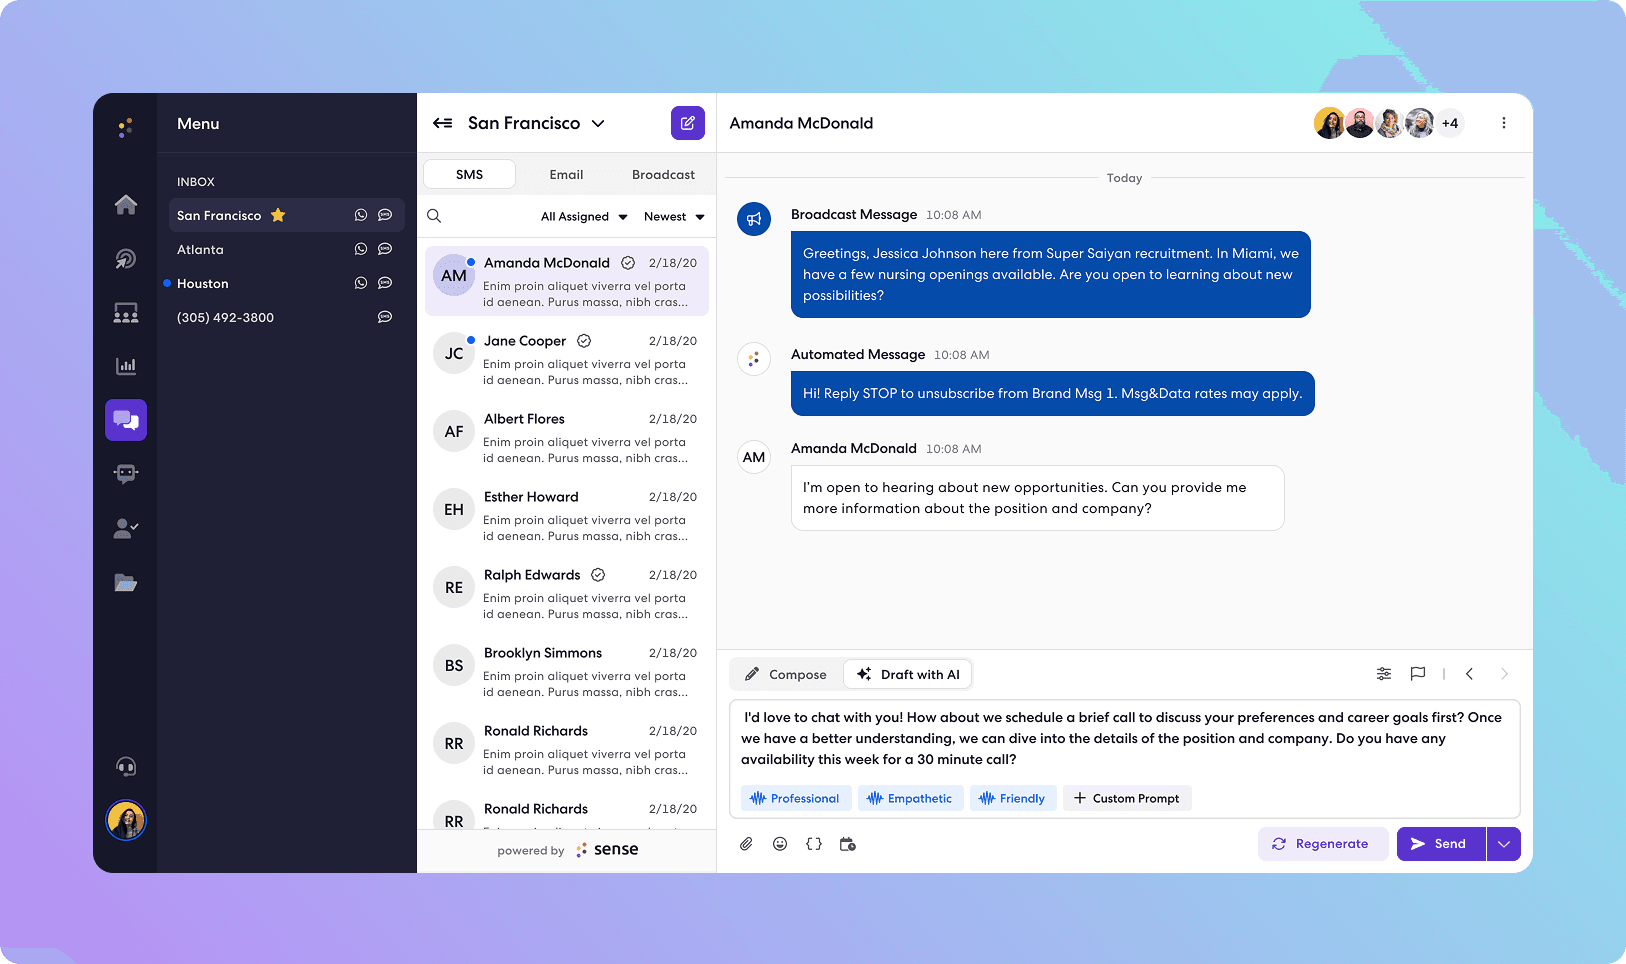Insert variable with curly braces icon

tap(814, 844)
